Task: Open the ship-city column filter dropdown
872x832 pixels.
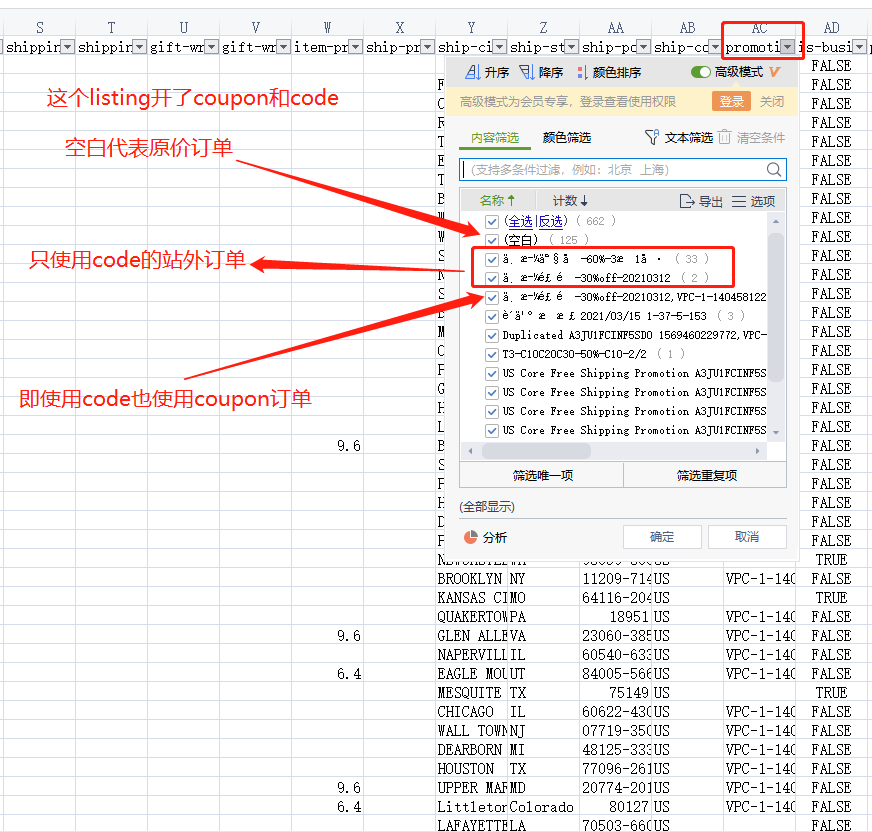Action: point(500,47)
